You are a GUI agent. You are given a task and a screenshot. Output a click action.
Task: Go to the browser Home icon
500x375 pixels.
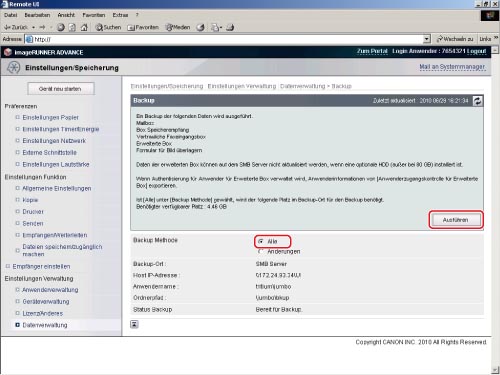coord(84,27)
